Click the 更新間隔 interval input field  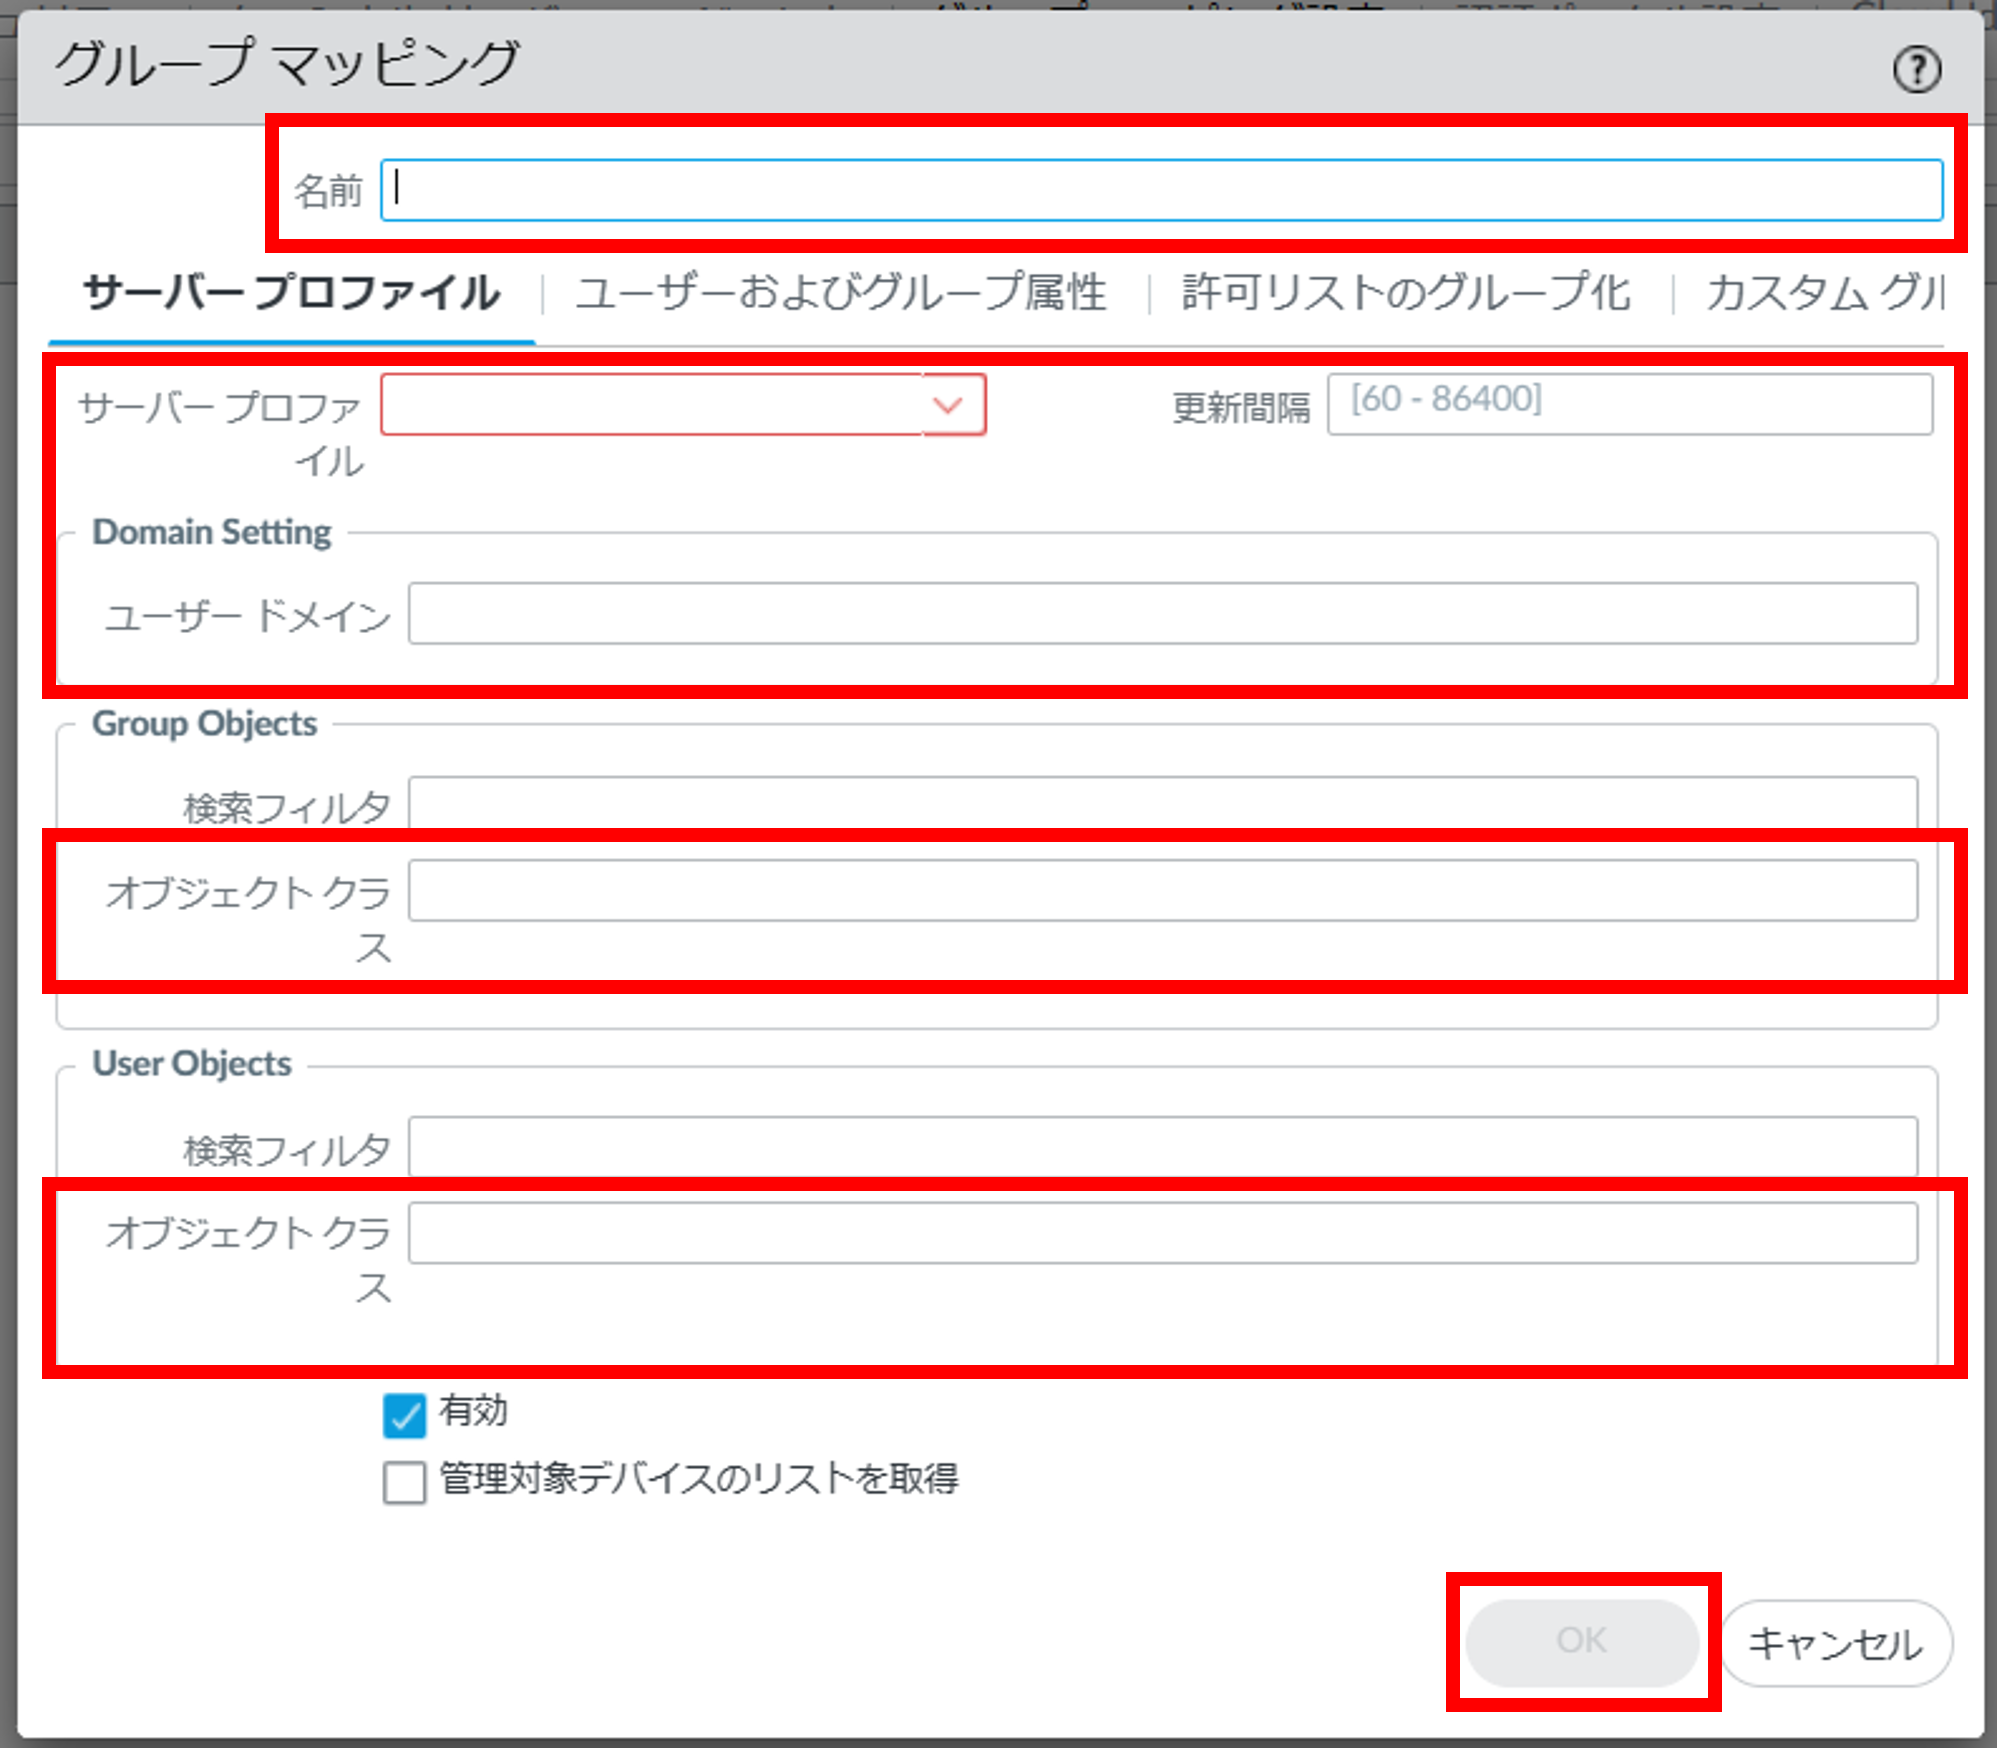(1630, 404)
